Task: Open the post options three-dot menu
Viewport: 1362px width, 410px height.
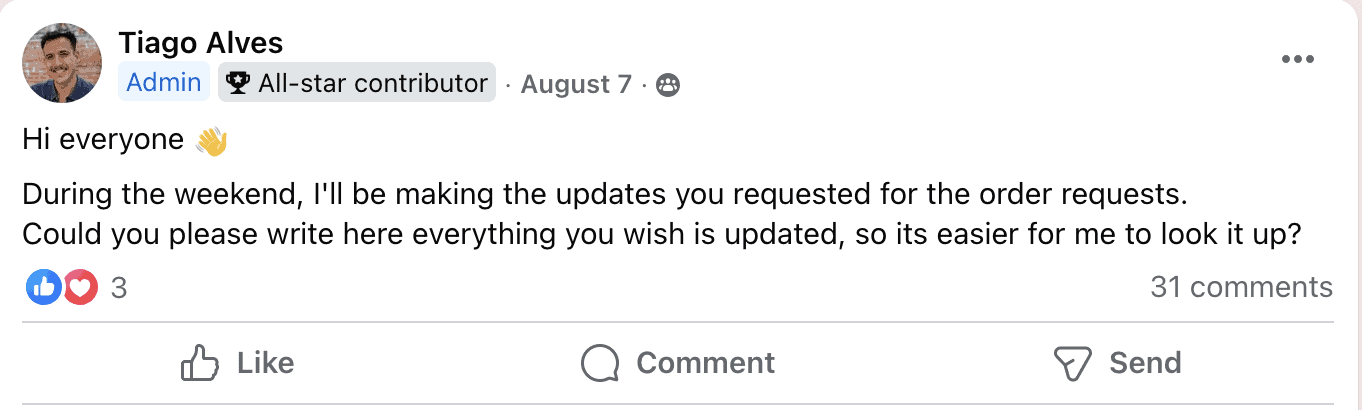Action: [x=1297, y=60]
